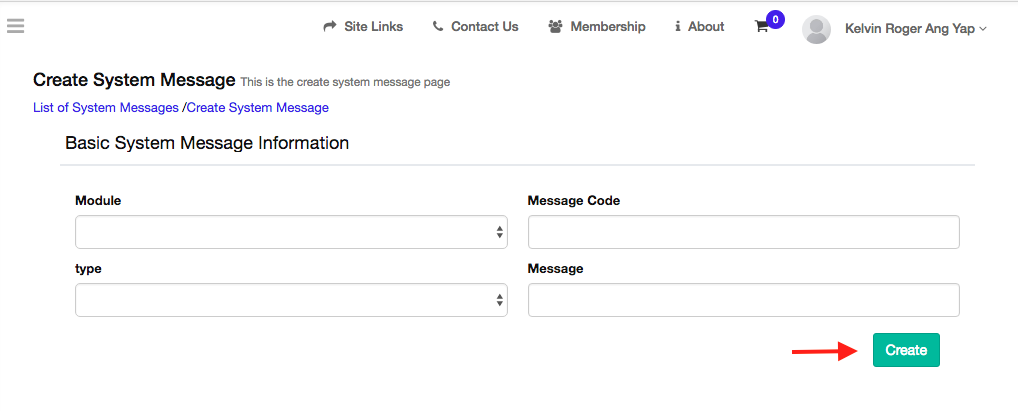The image size is (1018, 411).
Task: Click the phone icon beside Contact Us
Action: click(438, 27)
